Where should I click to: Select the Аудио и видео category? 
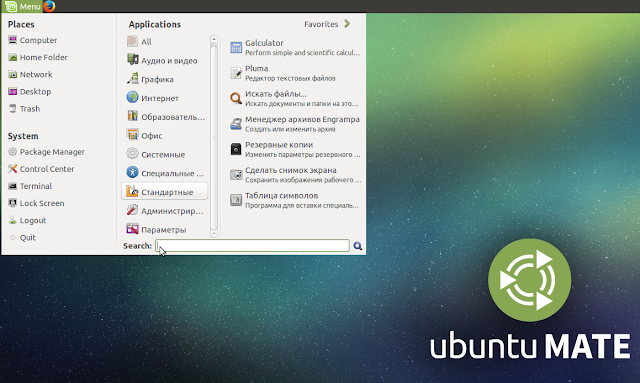click(x=164, y=60)
